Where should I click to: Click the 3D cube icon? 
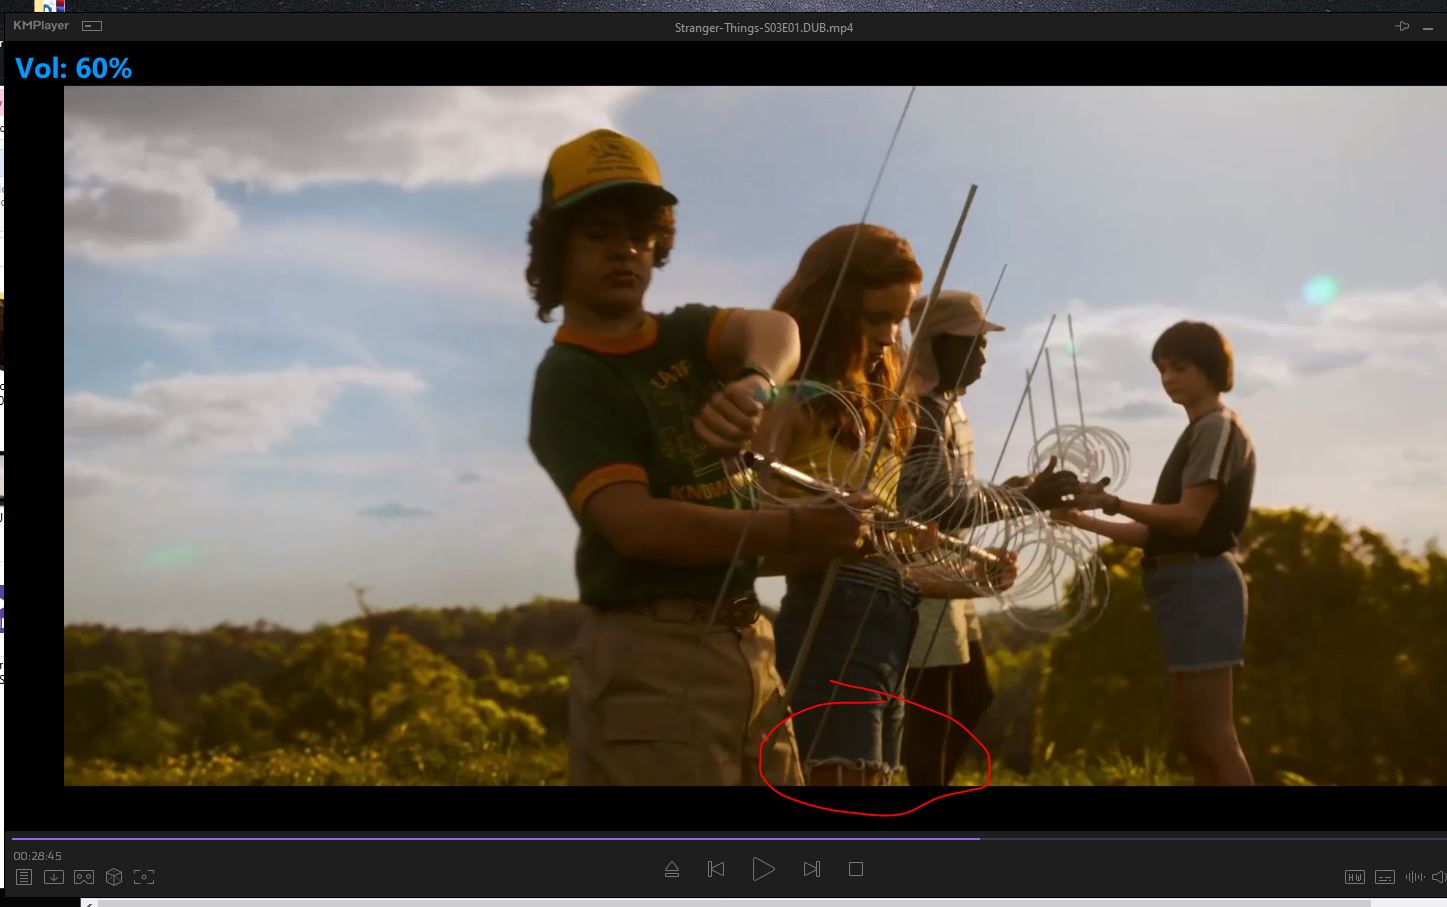114,877
